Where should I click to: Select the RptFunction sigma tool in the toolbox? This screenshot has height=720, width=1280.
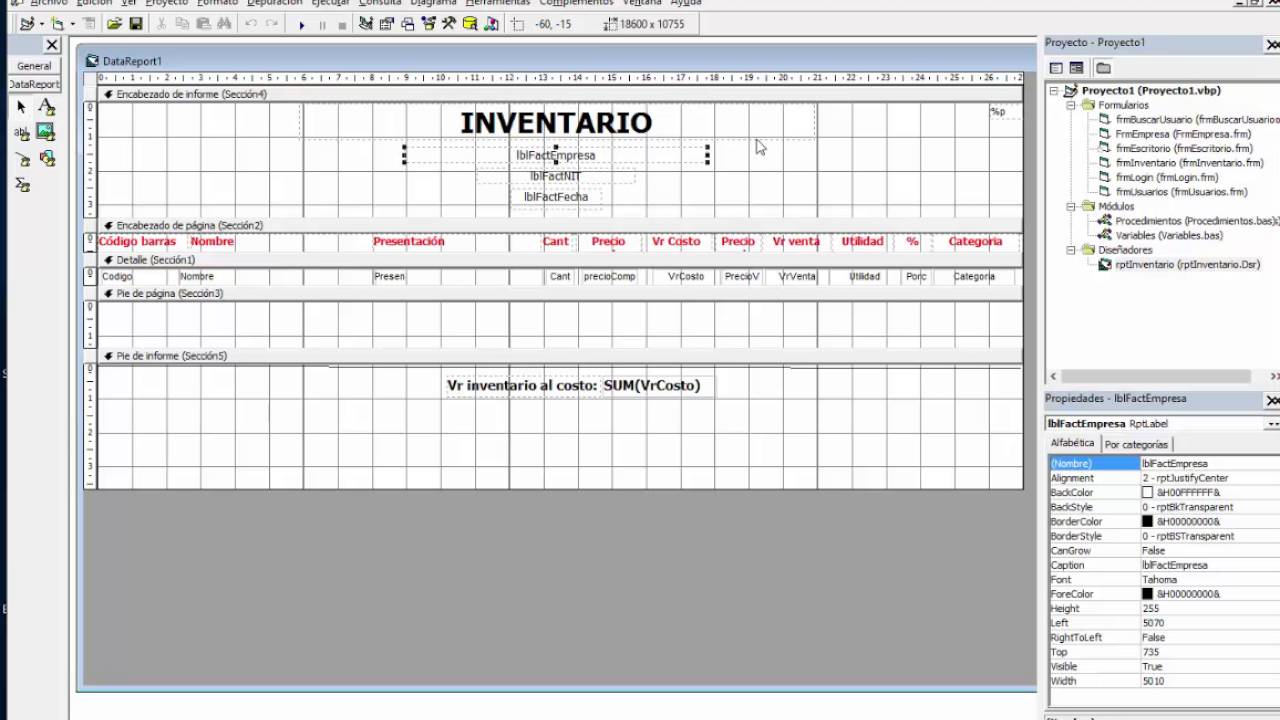[x=22, y=184]
